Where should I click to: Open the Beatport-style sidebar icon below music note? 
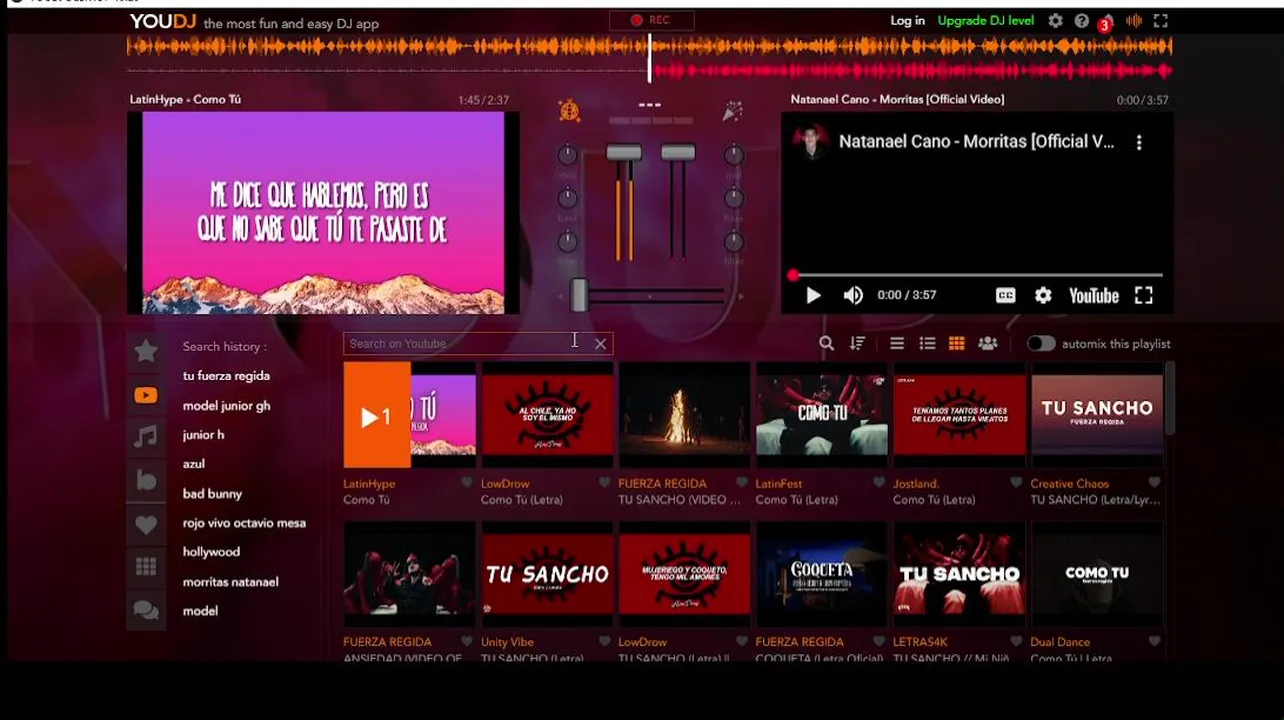(x=146, y=481)
